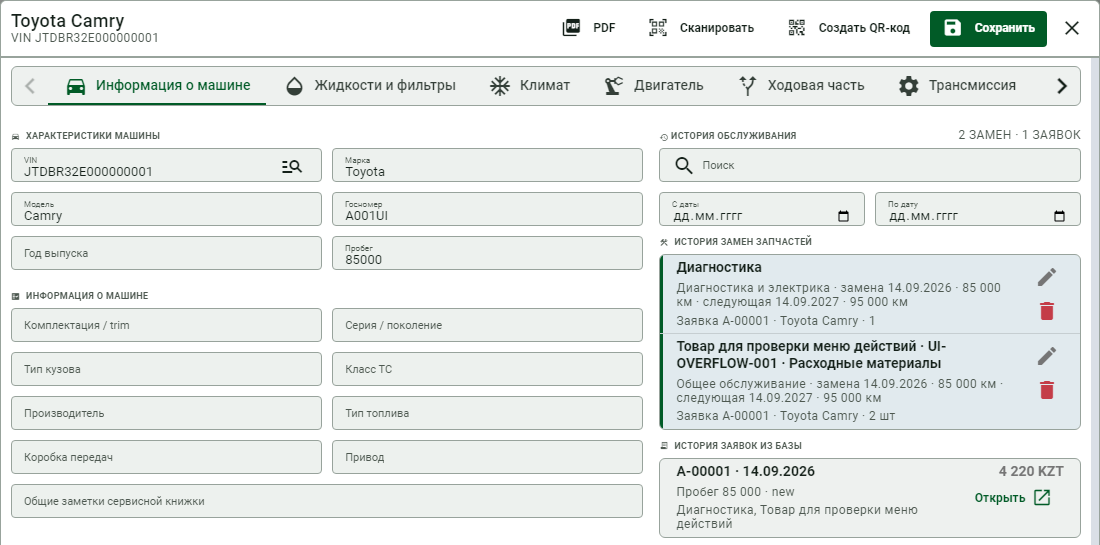Click the Производитель field
The height and width of the screenshot is (545, 1100).
click(x=166, y=413)
